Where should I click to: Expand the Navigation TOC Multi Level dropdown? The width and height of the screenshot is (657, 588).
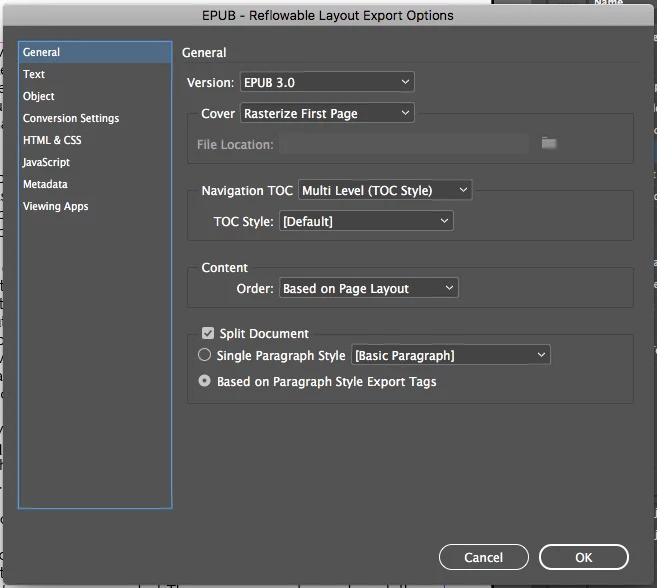point(385,190)
